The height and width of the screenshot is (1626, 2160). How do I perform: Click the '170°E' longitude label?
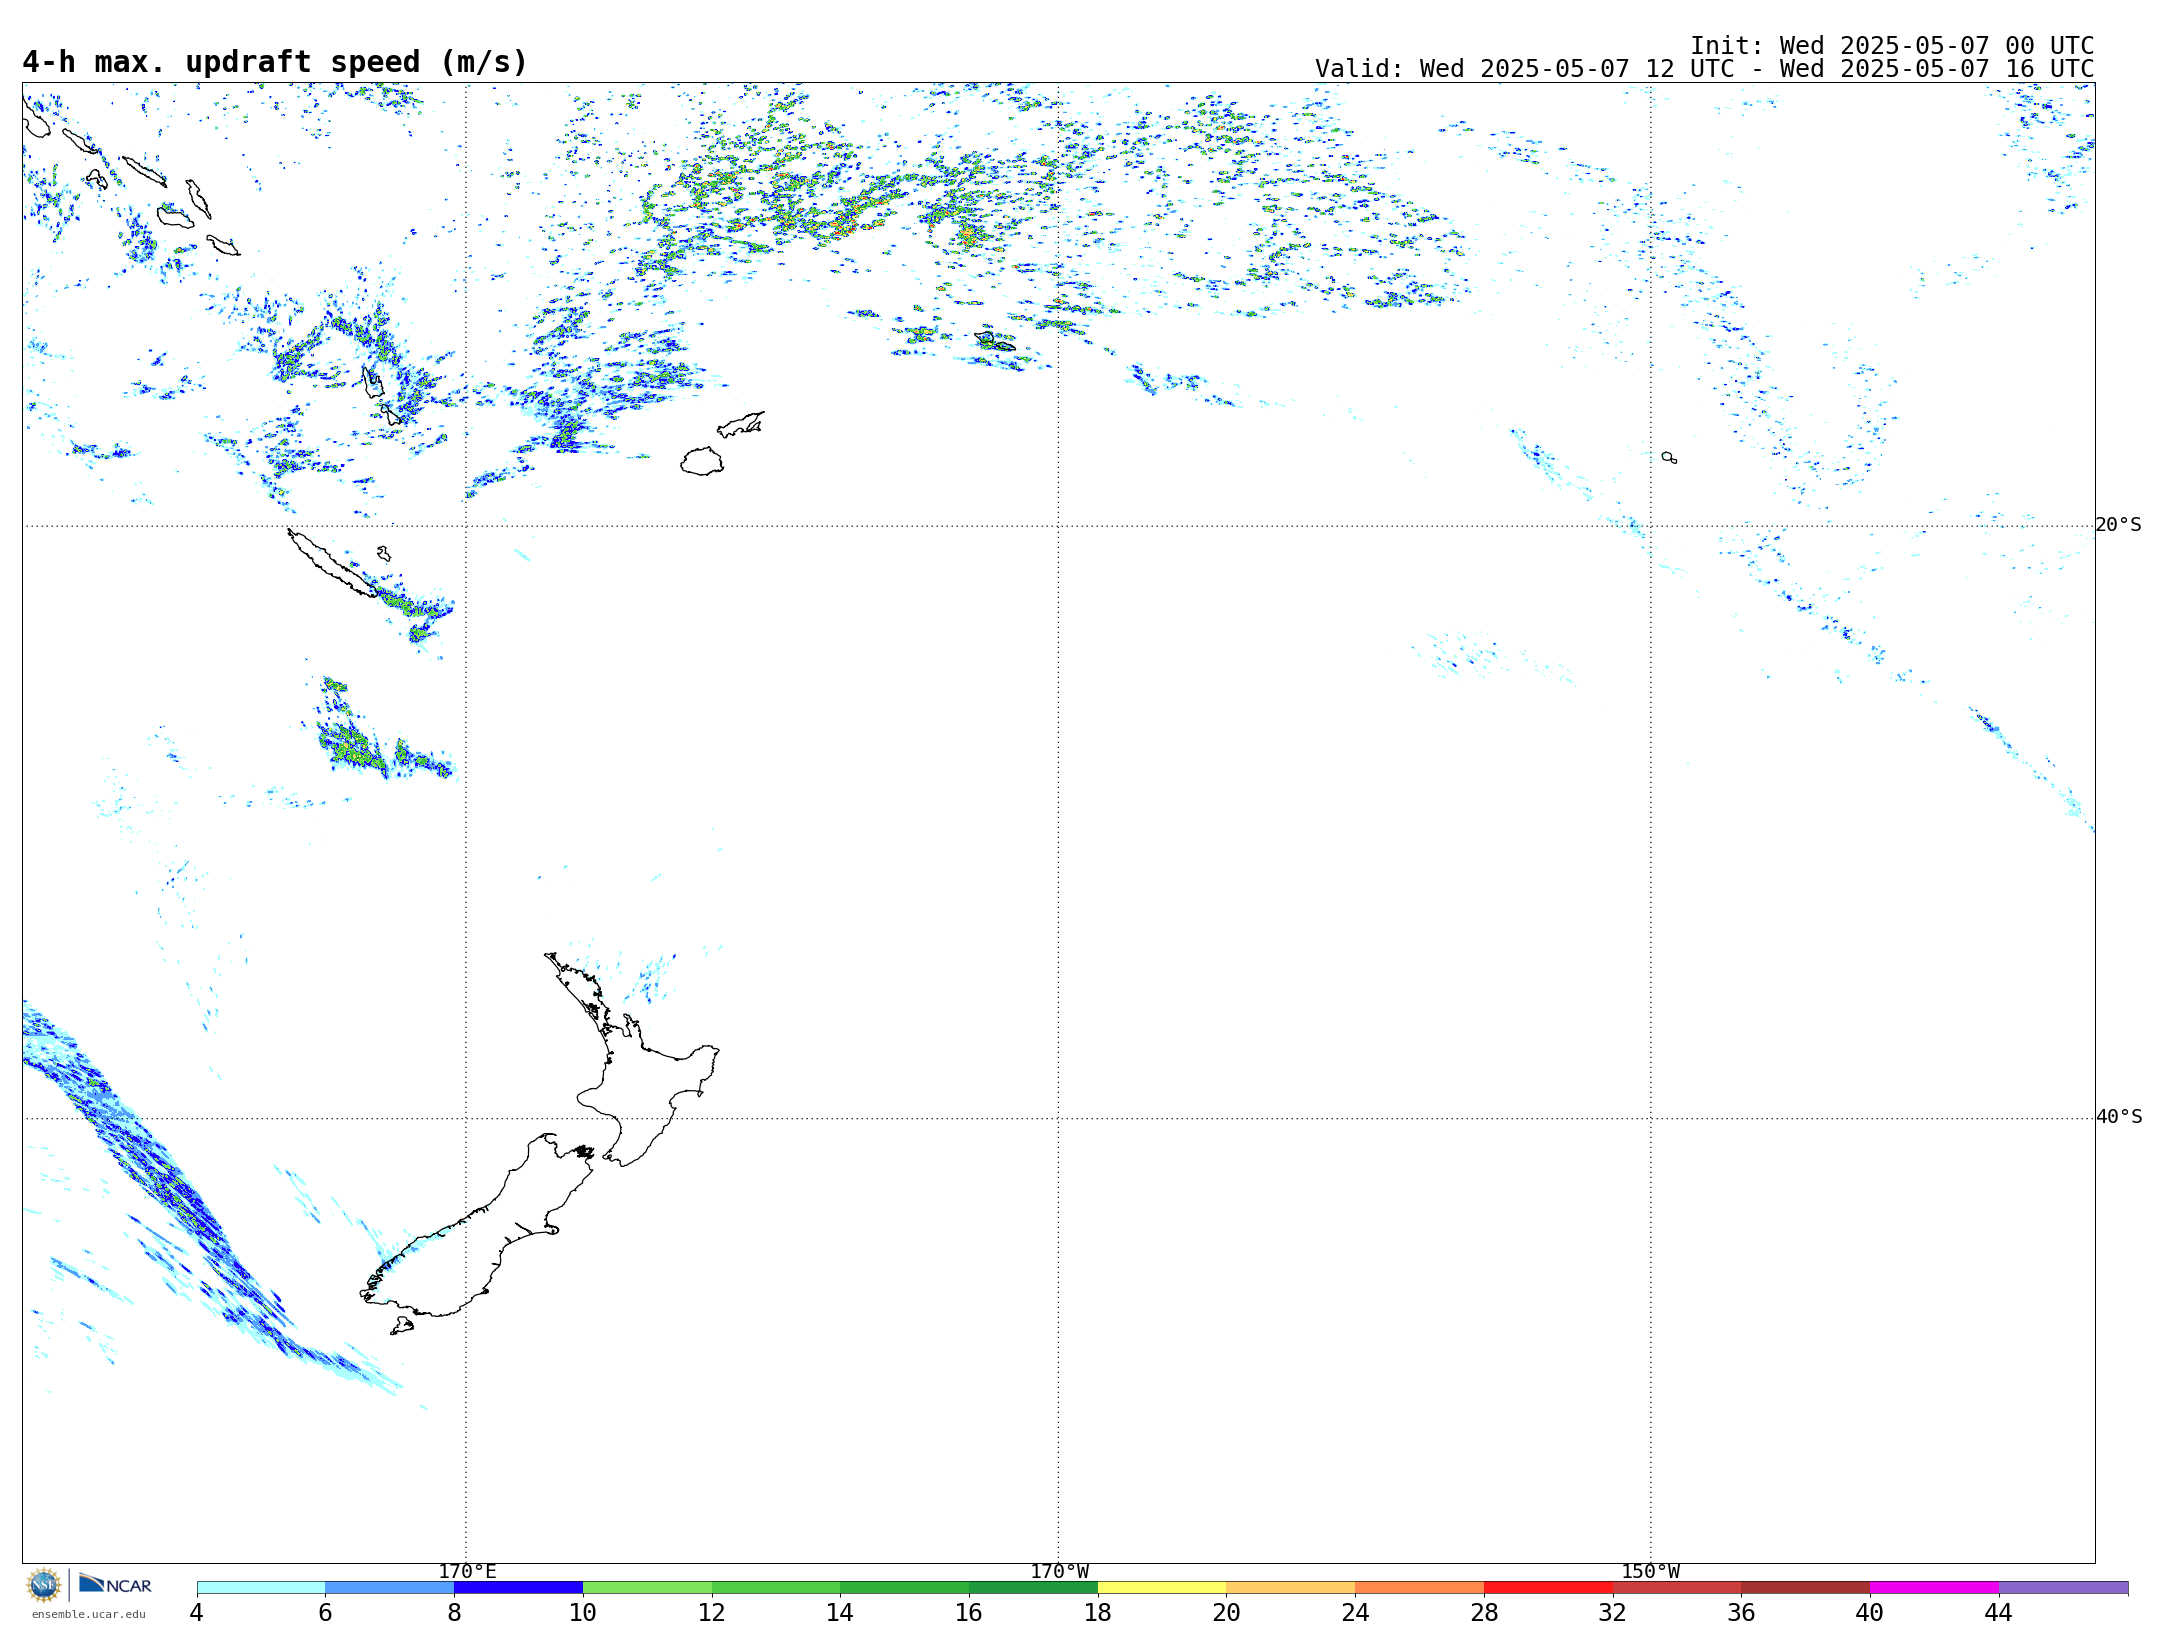(467, 1572)
